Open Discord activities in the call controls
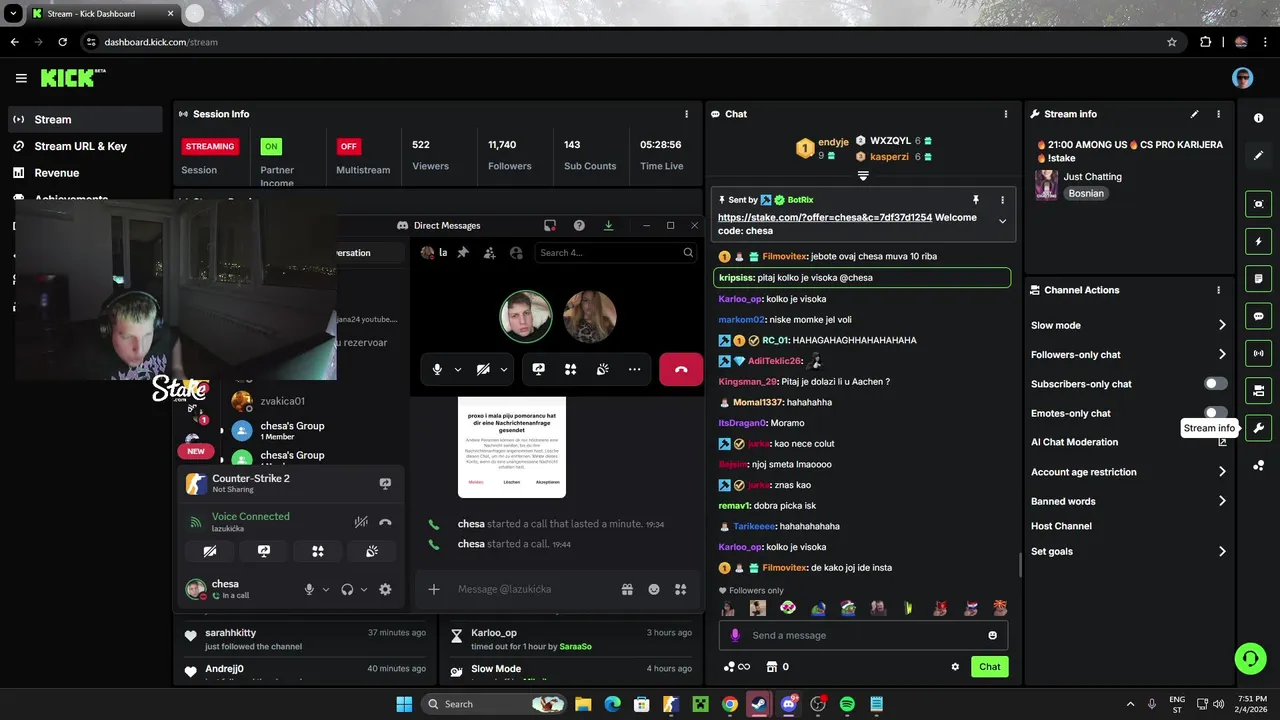The height and width of the screenshot is (720, 1280). [570, 369]
